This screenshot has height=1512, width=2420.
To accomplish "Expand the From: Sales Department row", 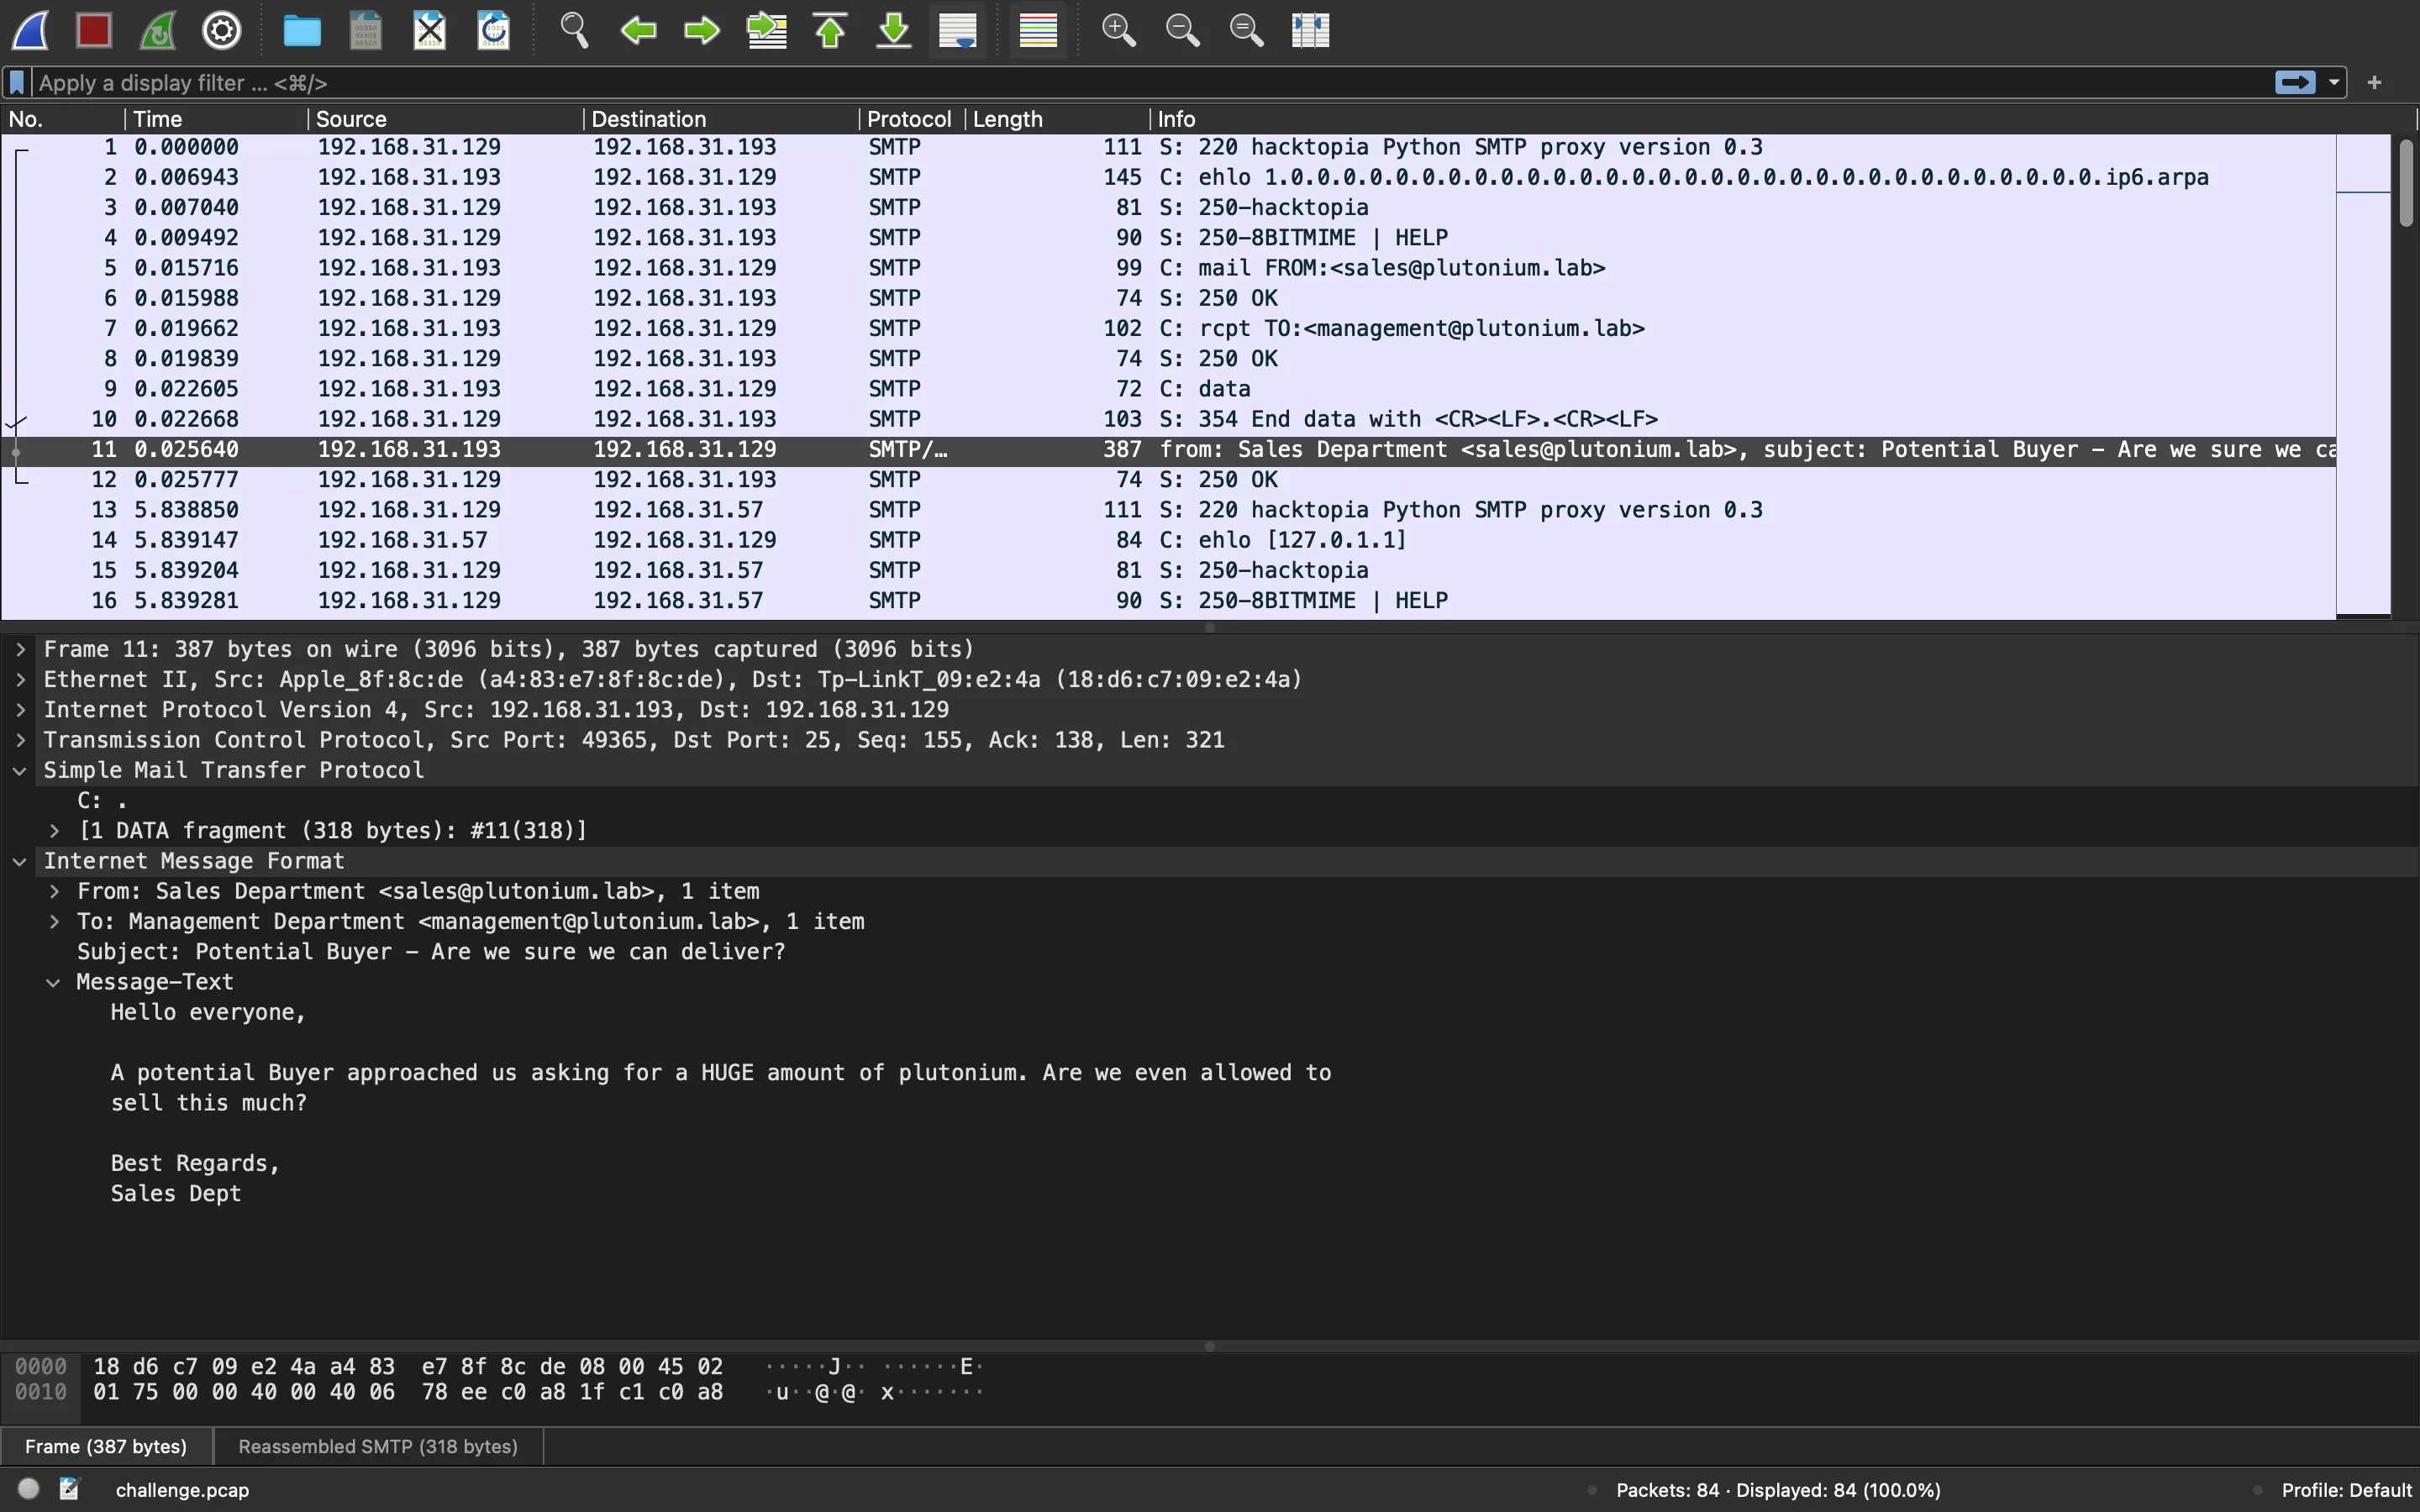I will click(x=54, y=891).
